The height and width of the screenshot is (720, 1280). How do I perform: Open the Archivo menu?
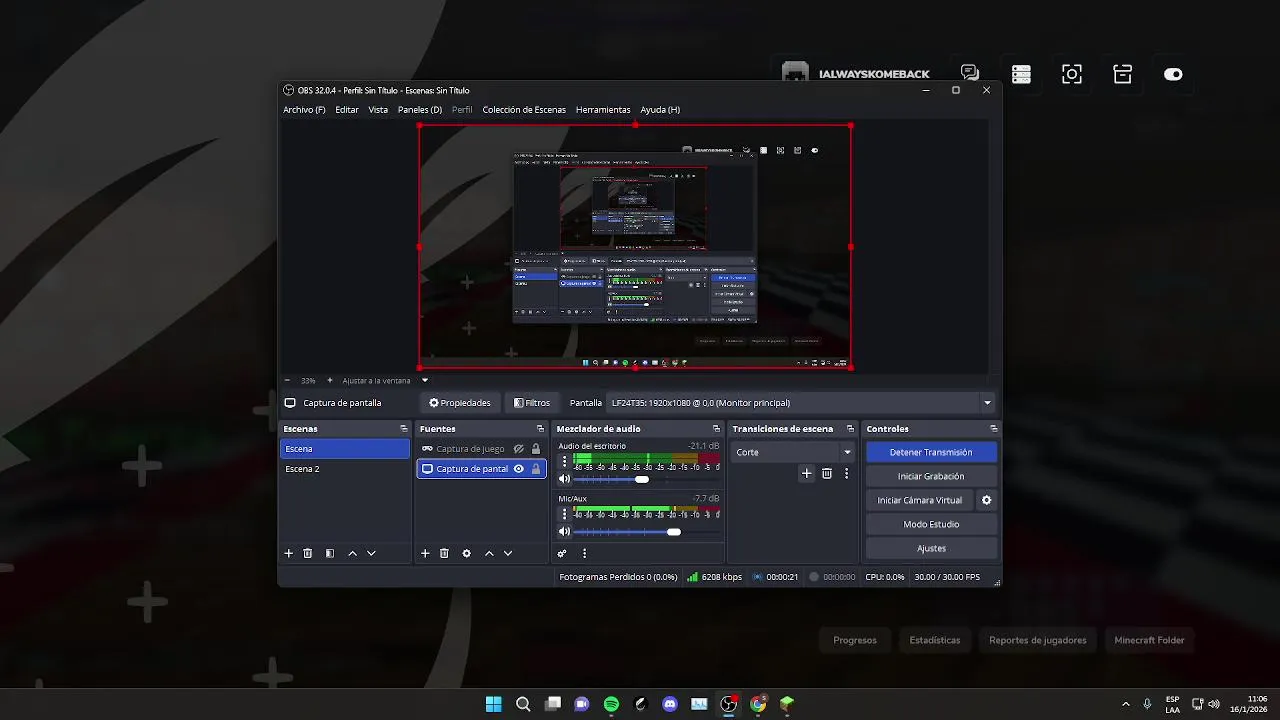pyautogui.click(x=304, y=110)
